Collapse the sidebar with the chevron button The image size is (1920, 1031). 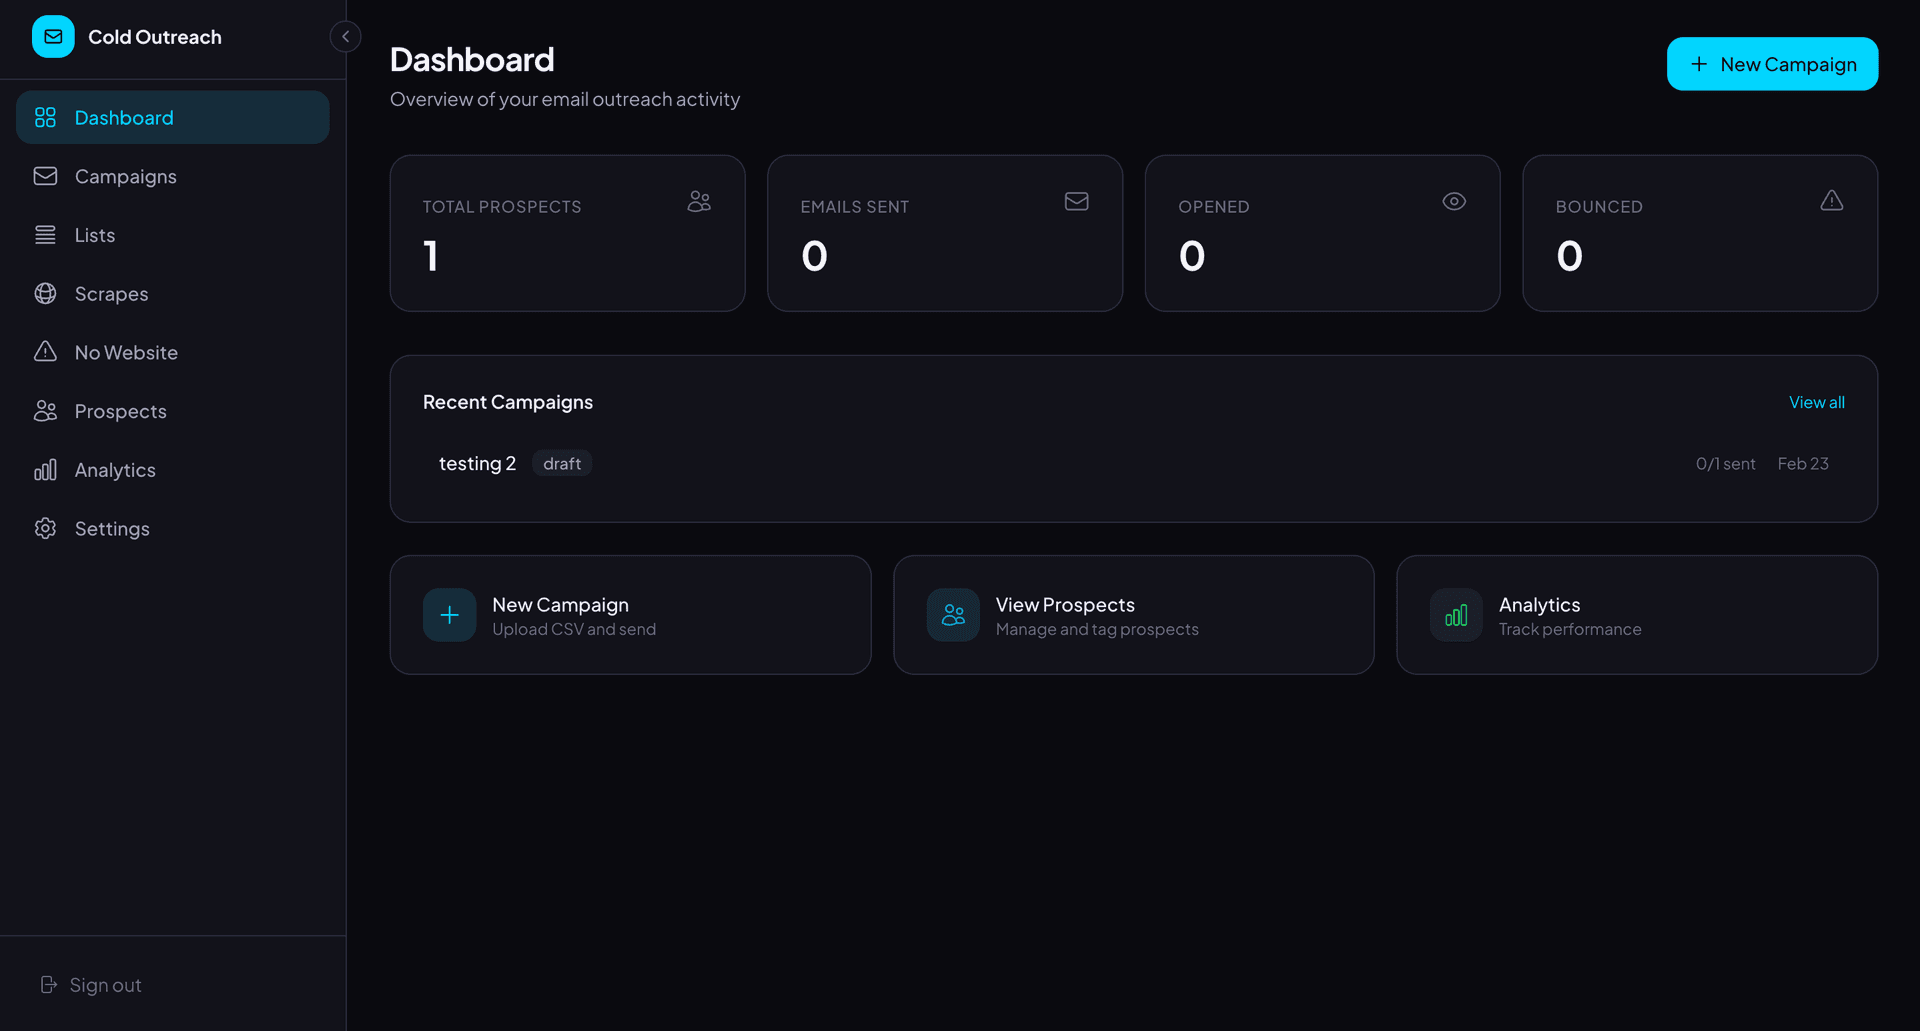coord(345,37)
